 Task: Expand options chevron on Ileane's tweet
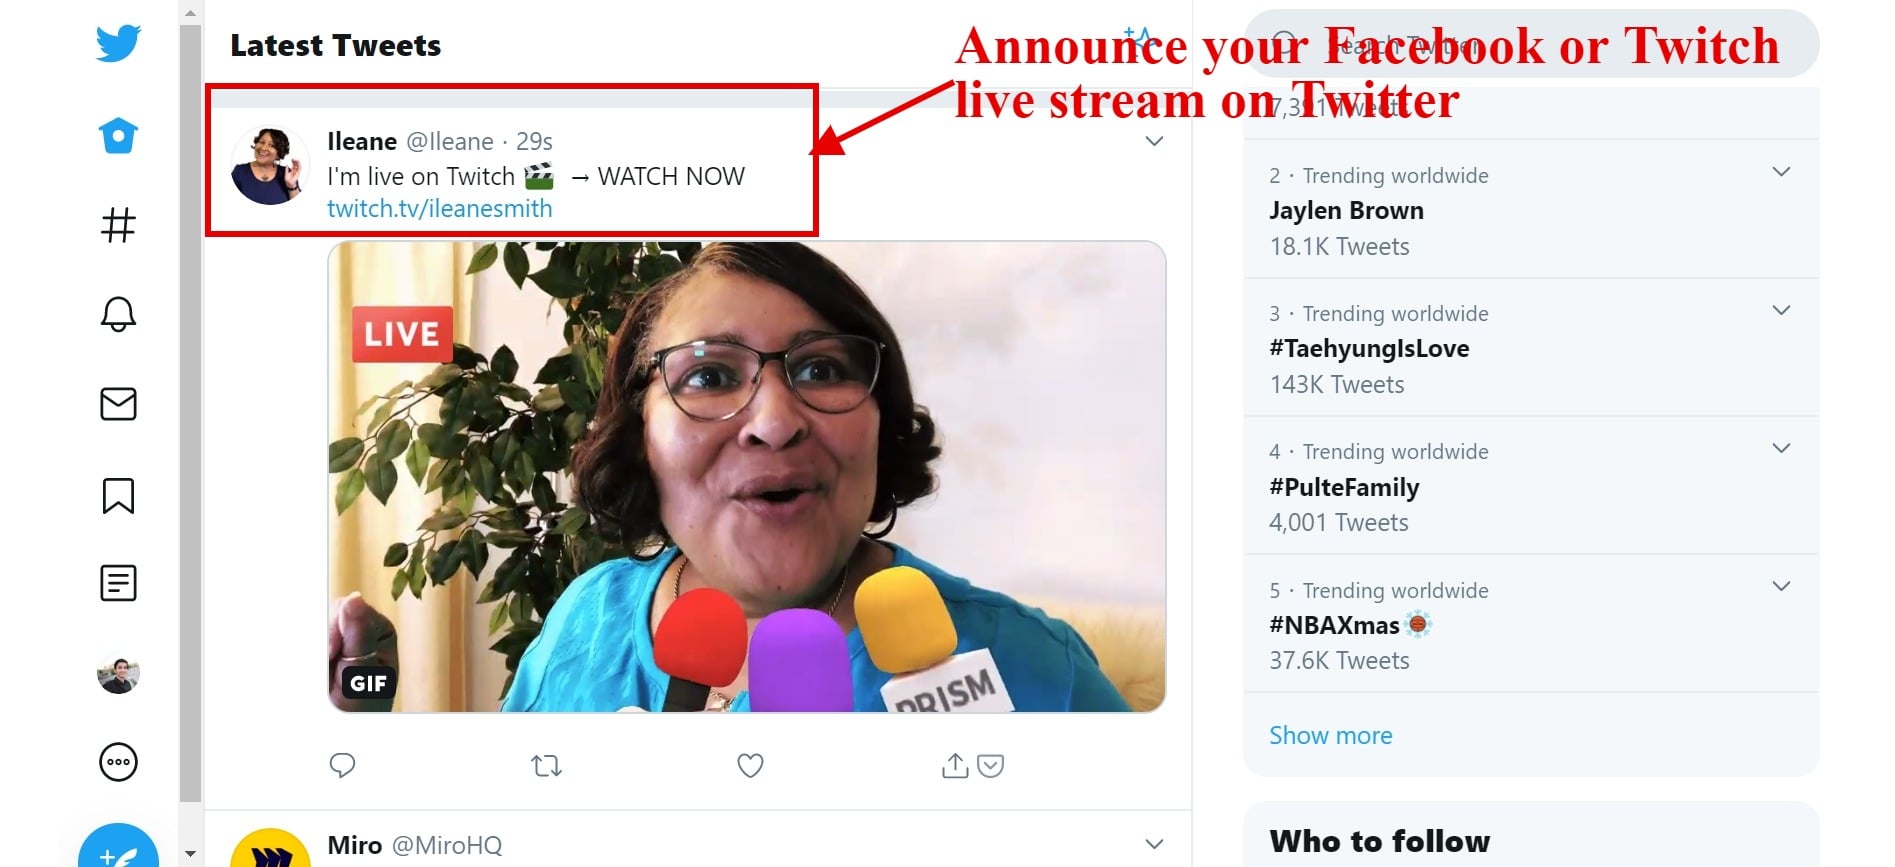tap(1153, 141)
